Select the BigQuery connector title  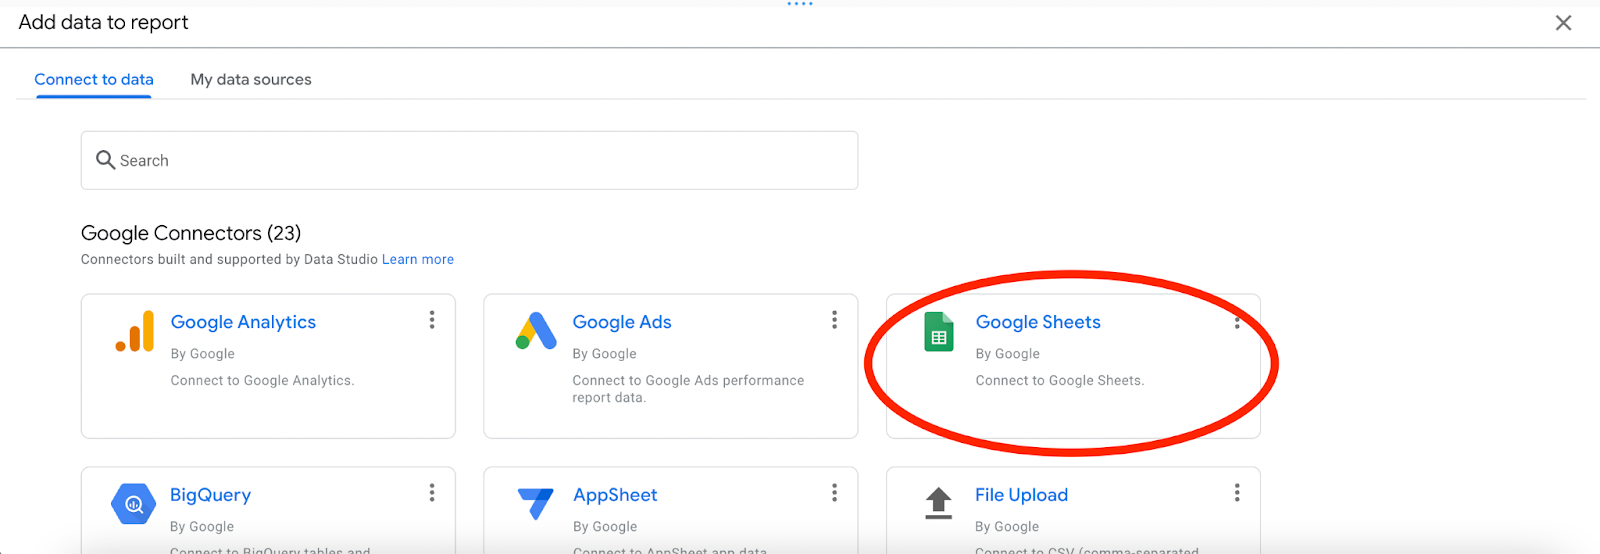coord(210,495)
